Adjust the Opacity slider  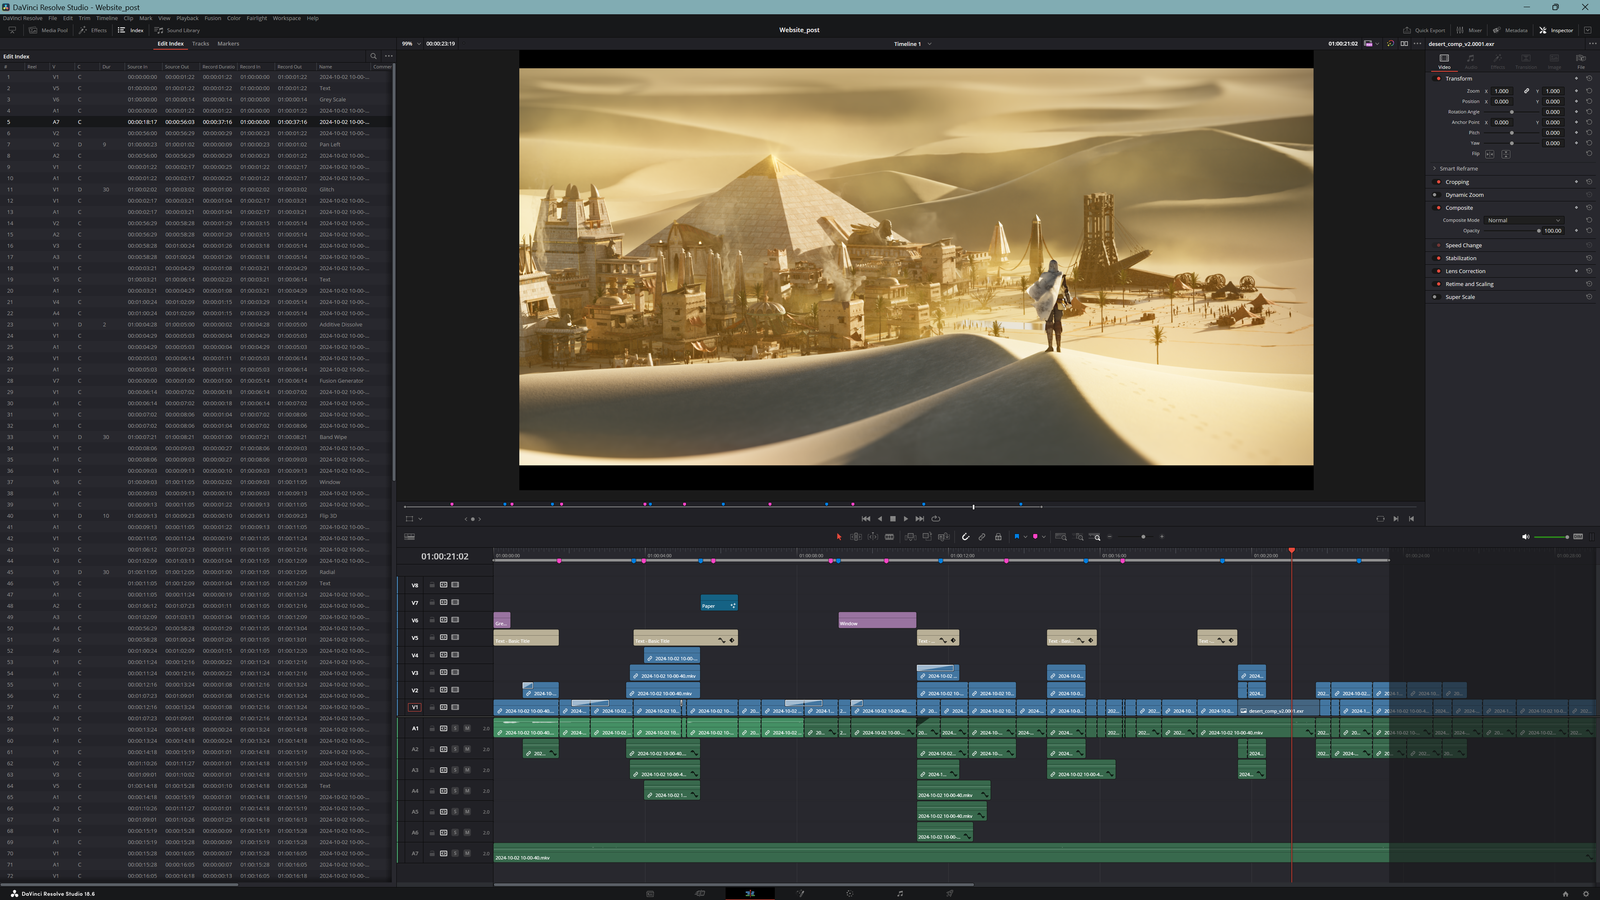pos(1512,231)
